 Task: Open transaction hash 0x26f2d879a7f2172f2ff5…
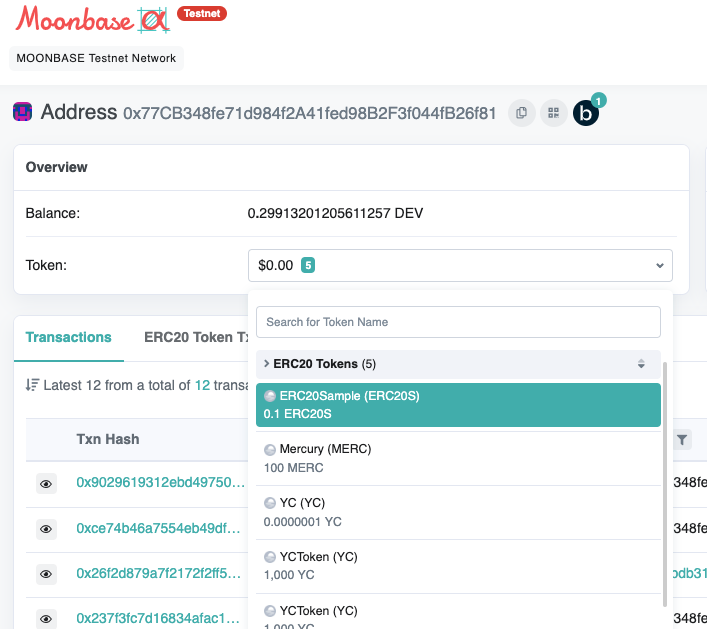[158, 573]
